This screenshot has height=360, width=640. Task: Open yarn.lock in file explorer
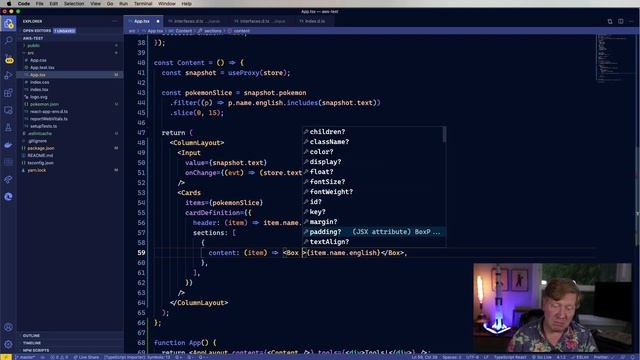pyautogui.click(x=70, y=170)
